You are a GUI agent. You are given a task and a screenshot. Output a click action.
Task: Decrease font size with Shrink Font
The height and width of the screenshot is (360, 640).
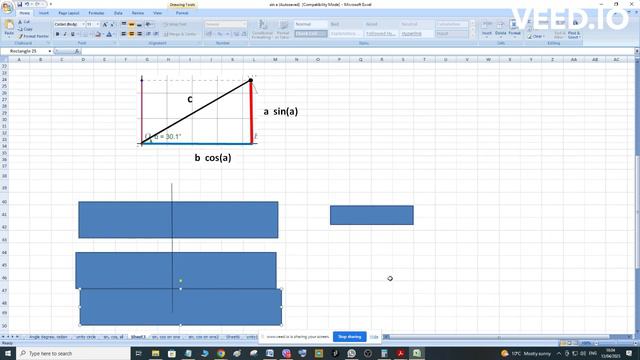click(x=112, y=24)
